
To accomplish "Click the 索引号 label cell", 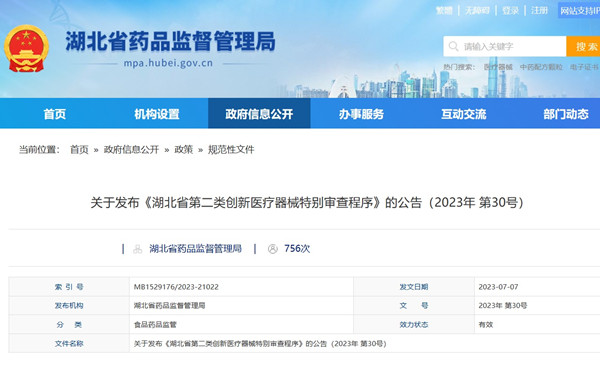I will [x=69, y=287].
